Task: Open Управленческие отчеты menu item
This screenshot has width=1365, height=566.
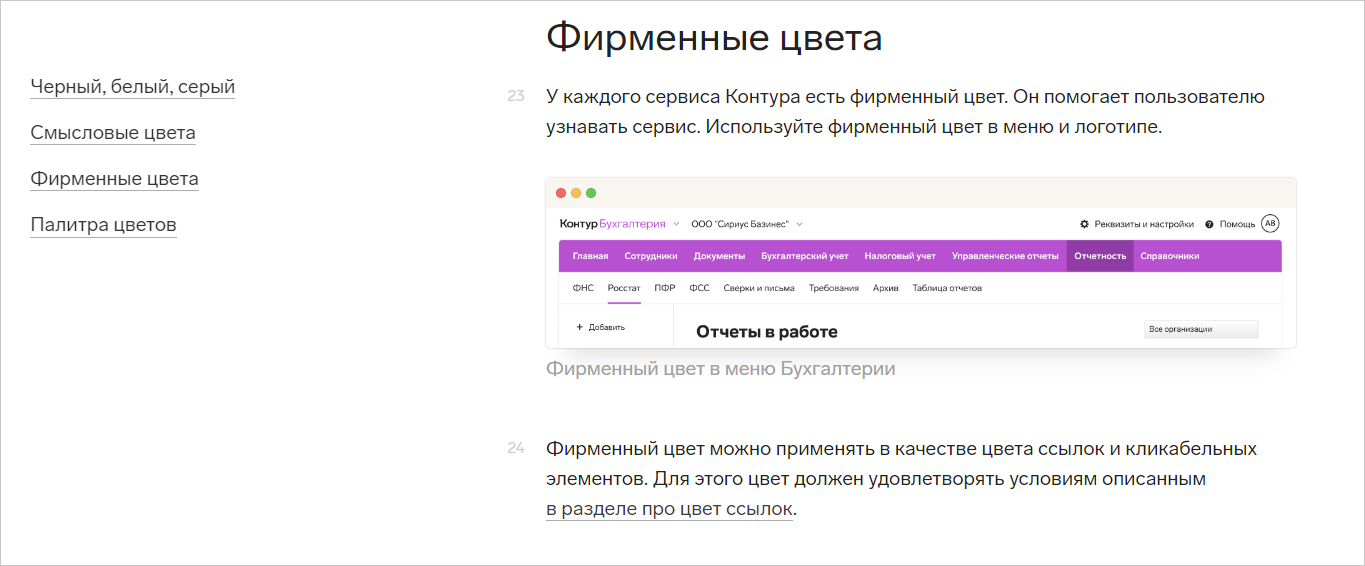Action: click(1005, 256)
